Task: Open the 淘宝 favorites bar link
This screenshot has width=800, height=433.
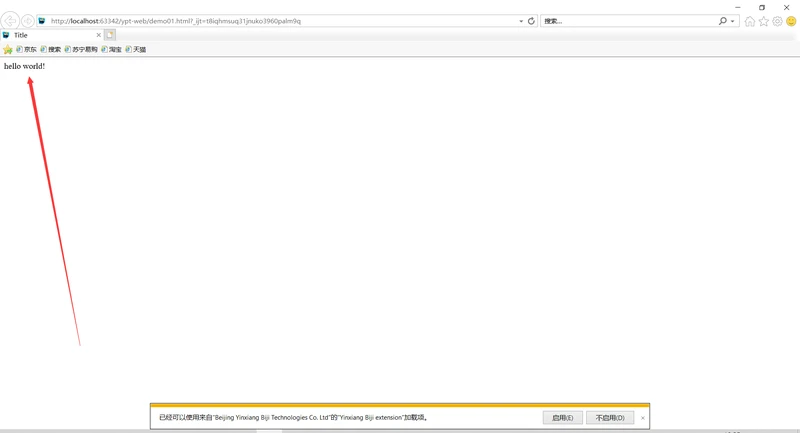Action: pos(111,49)
